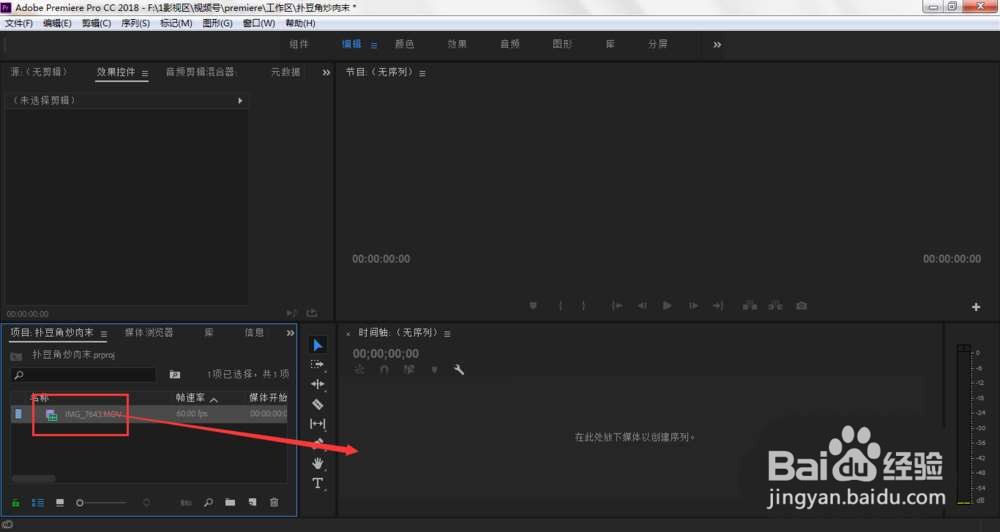Switch to the Color workspace
Image resolution: width=1000 pixels, height=532 pixels.
(x=404, y=44)
